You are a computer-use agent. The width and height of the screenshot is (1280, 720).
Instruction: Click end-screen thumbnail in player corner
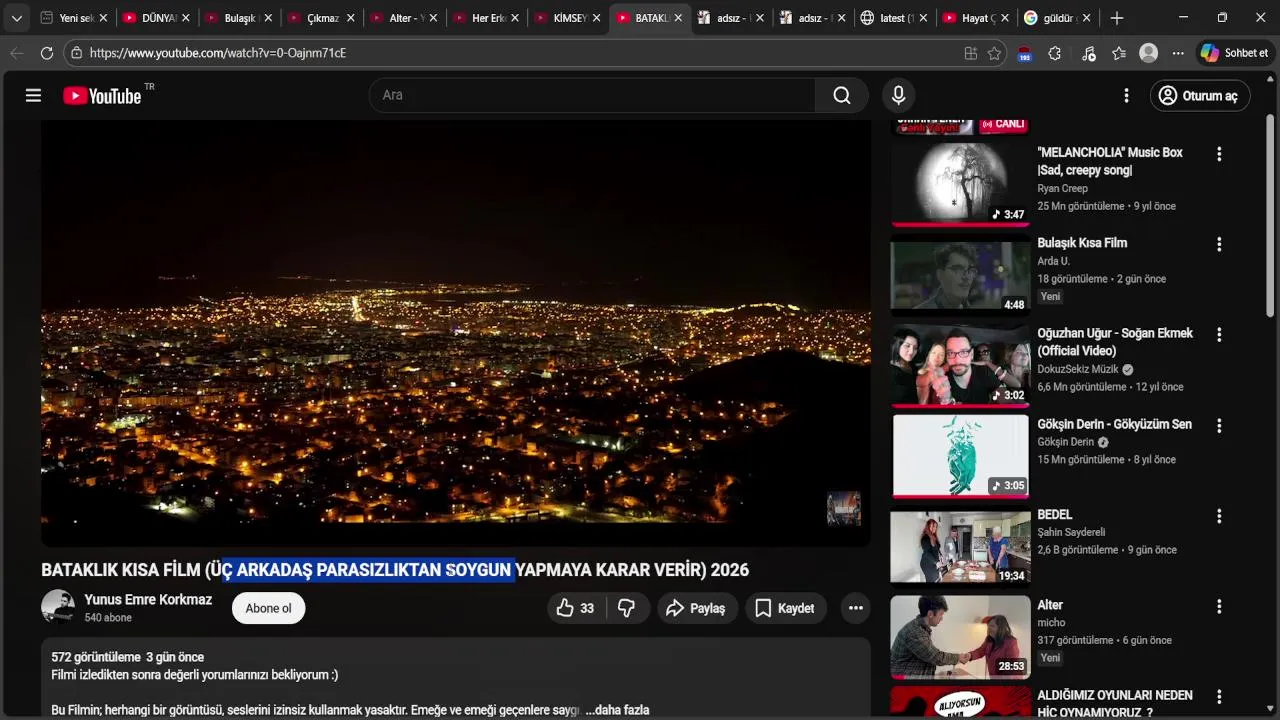pos(844,508)
